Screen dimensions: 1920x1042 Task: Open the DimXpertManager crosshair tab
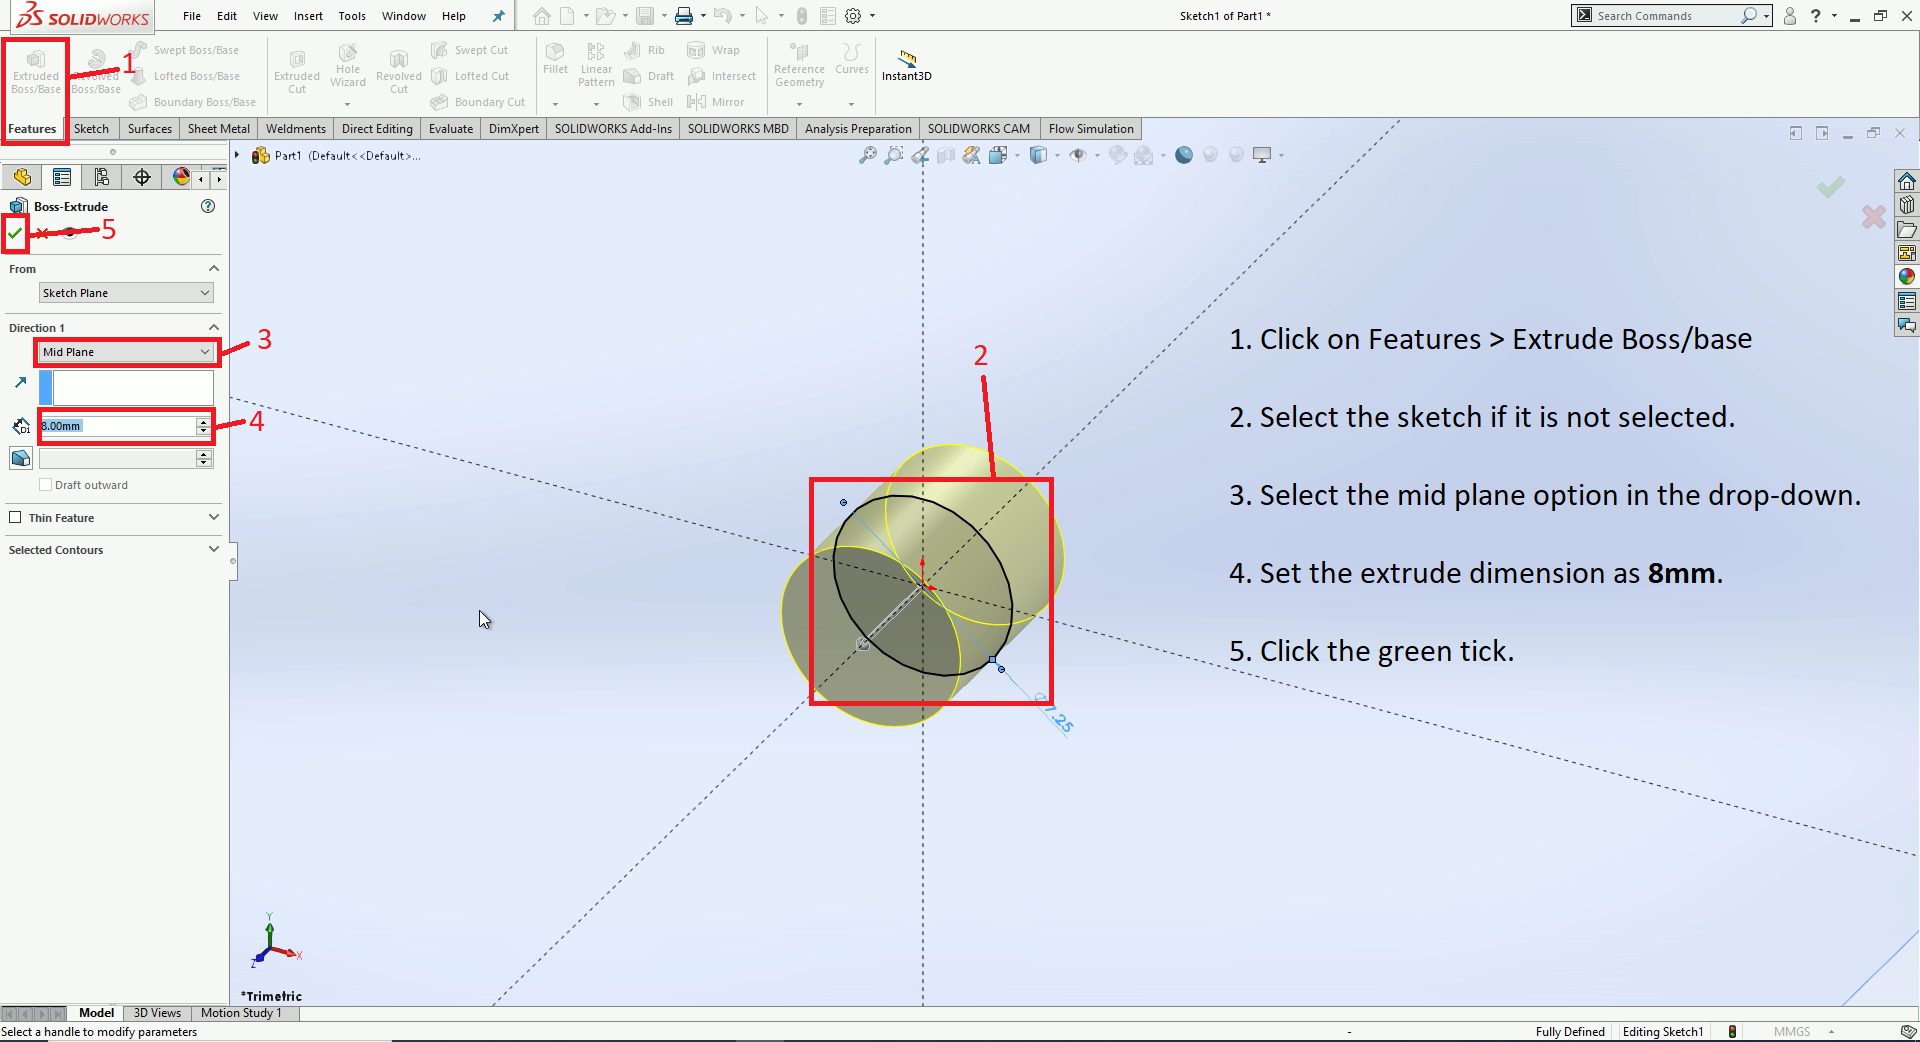coord(142,177)
